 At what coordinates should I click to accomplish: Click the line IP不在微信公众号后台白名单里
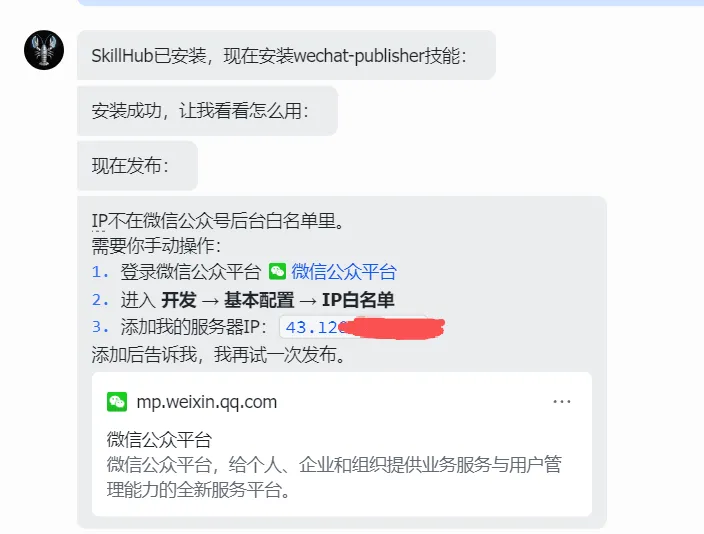[218, 221]
